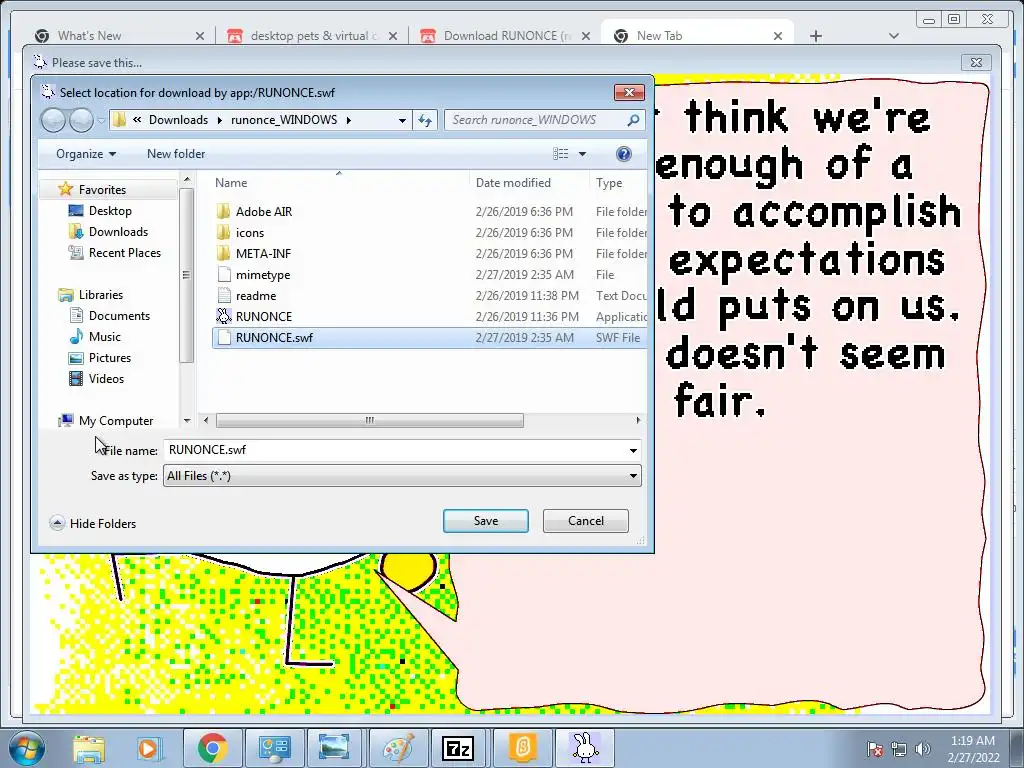This screenshot has height=768, width=1024.
Task: Open the Music library
Action: click(x=95, y=336)
